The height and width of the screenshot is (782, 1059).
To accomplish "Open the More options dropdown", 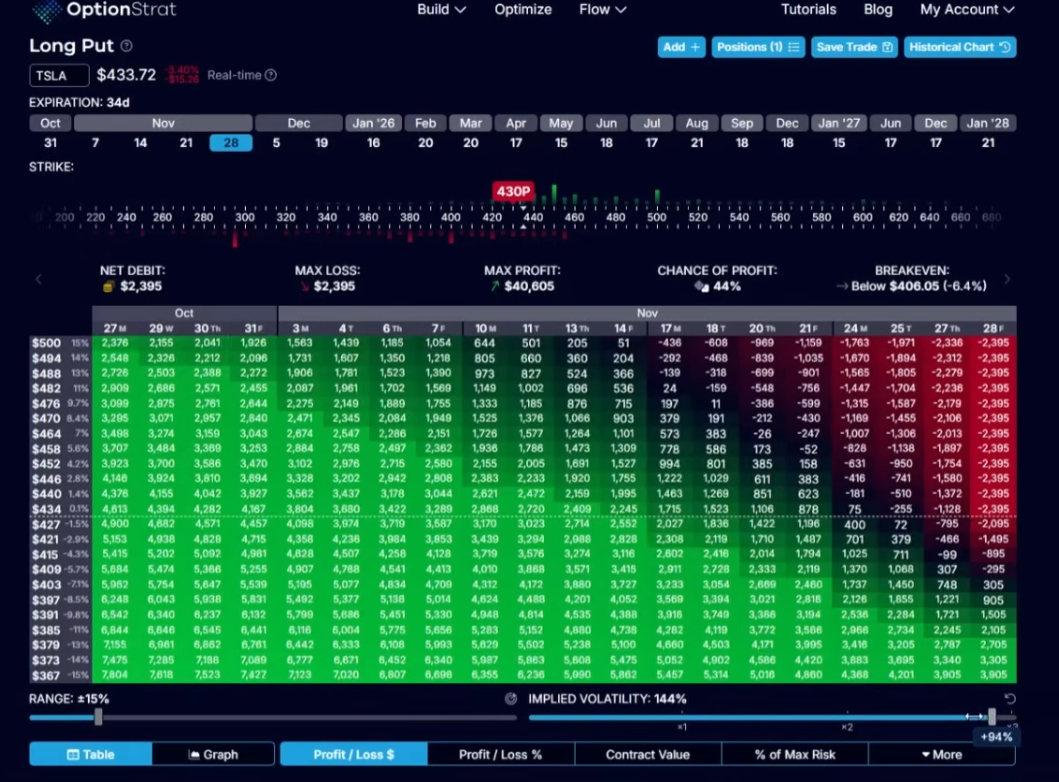I will tap(941, 754).
